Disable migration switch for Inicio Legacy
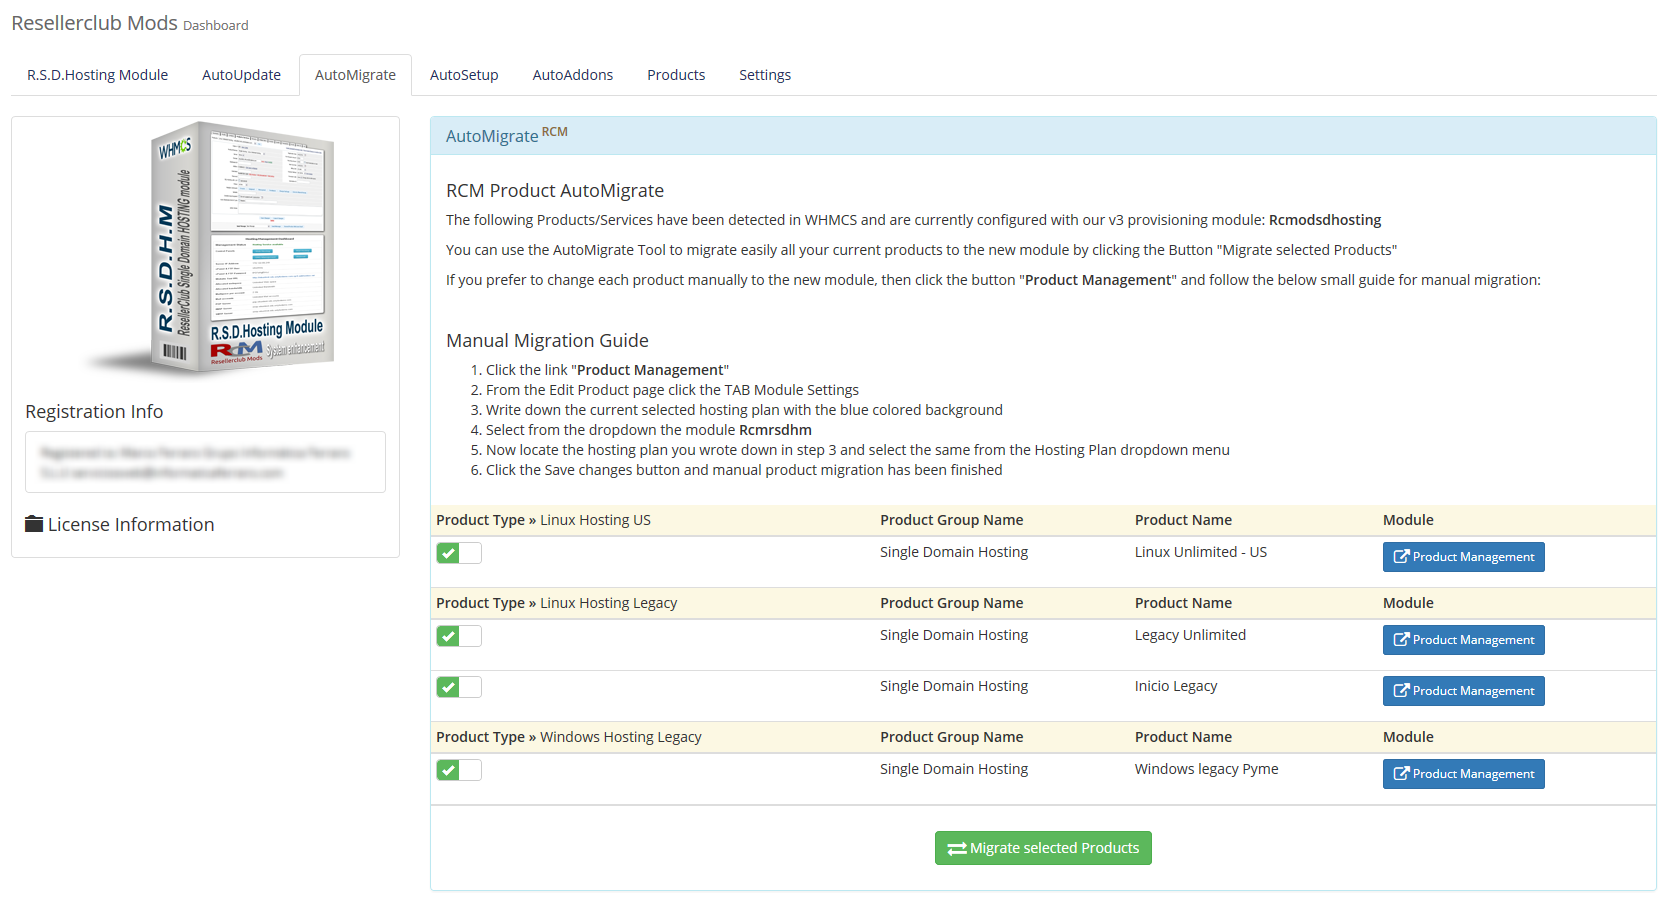 click(x=459, y=687)
